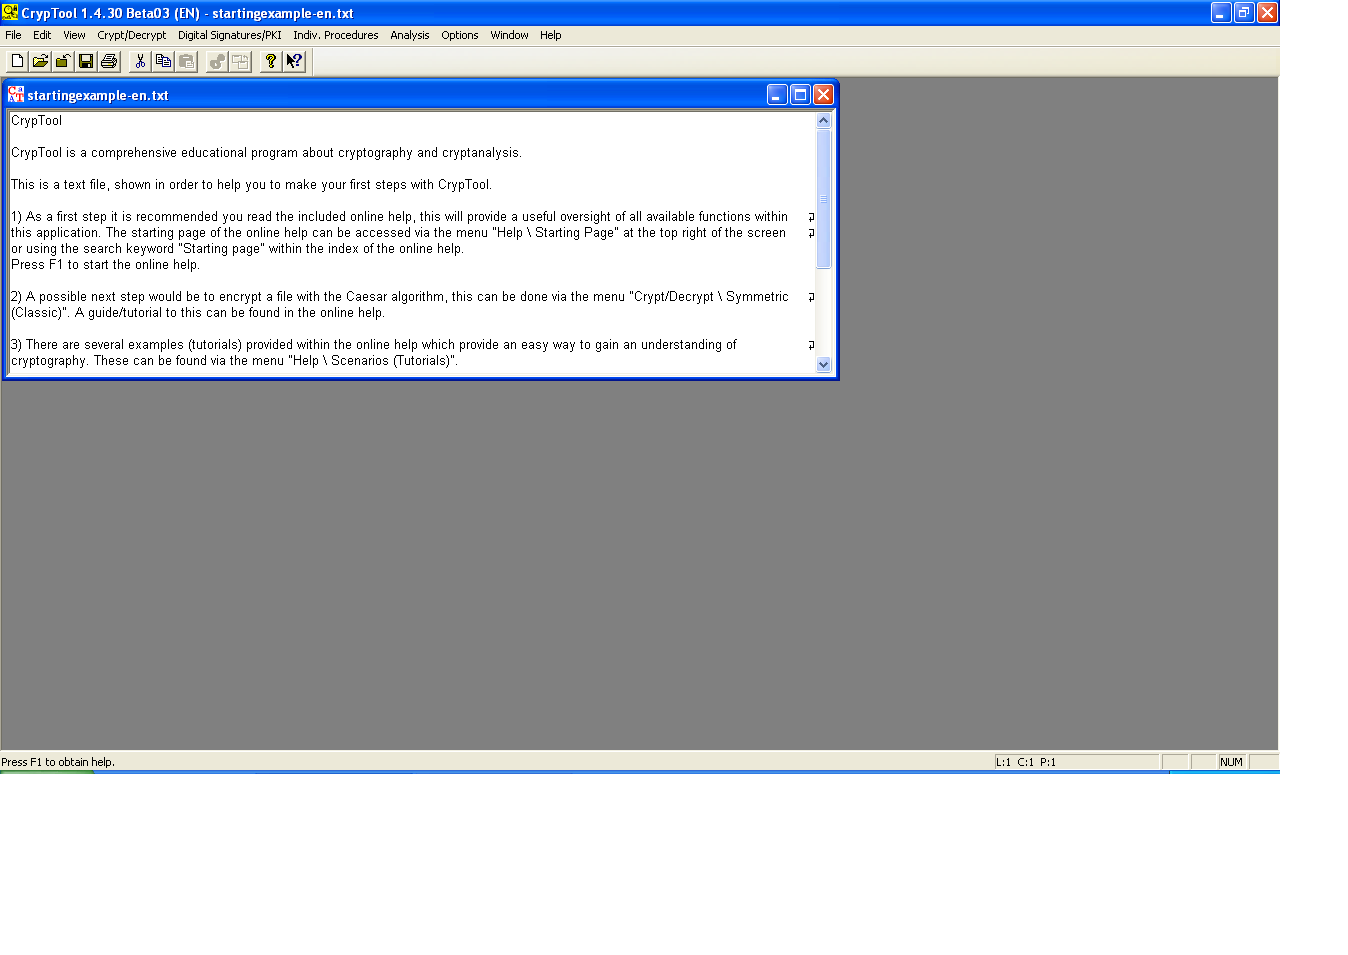Image resolution: width=1348 pixels, height=955 pixels.
Task: Open the Options menu
Action: [x=460, y=35]
